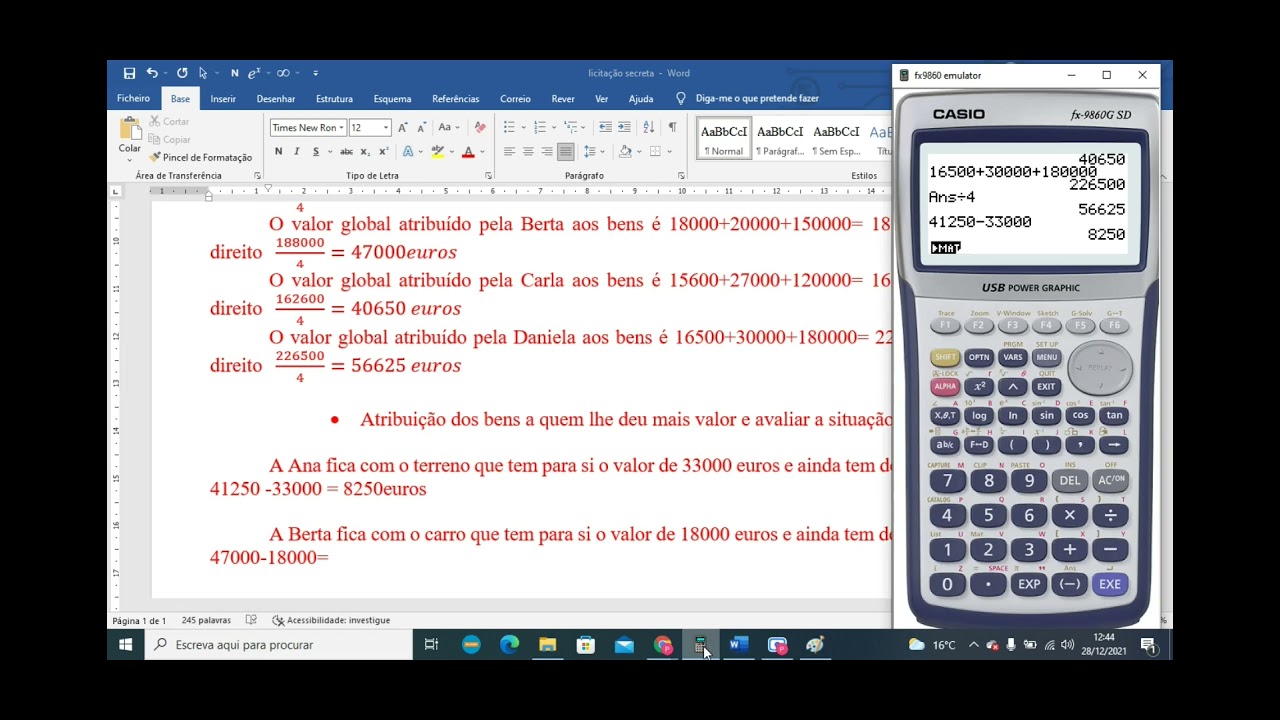The image size is (1280, 720).
Task: Toggle F↔D fraction-decimal key on calculator
Action: (979, 445)
